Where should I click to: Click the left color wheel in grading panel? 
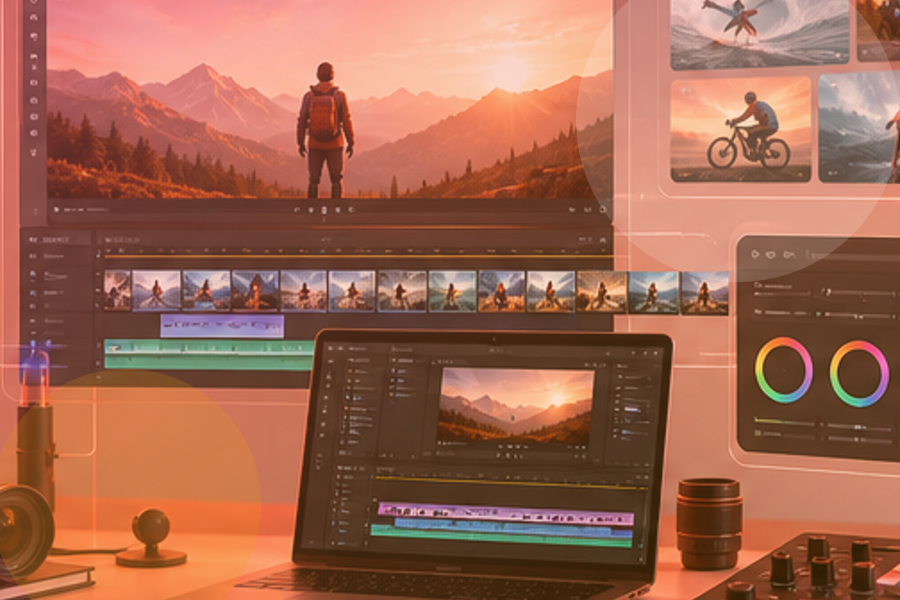(783, 370)
